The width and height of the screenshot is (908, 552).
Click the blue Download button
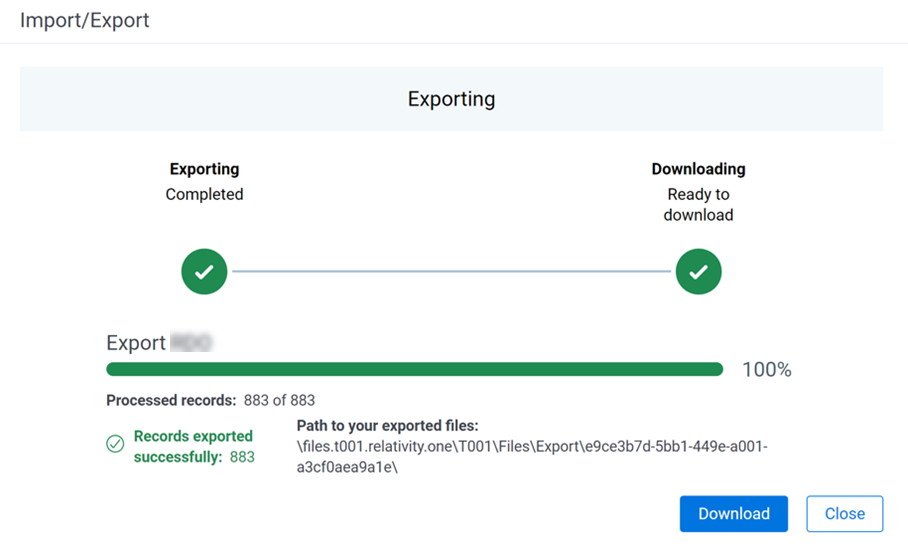733,514
